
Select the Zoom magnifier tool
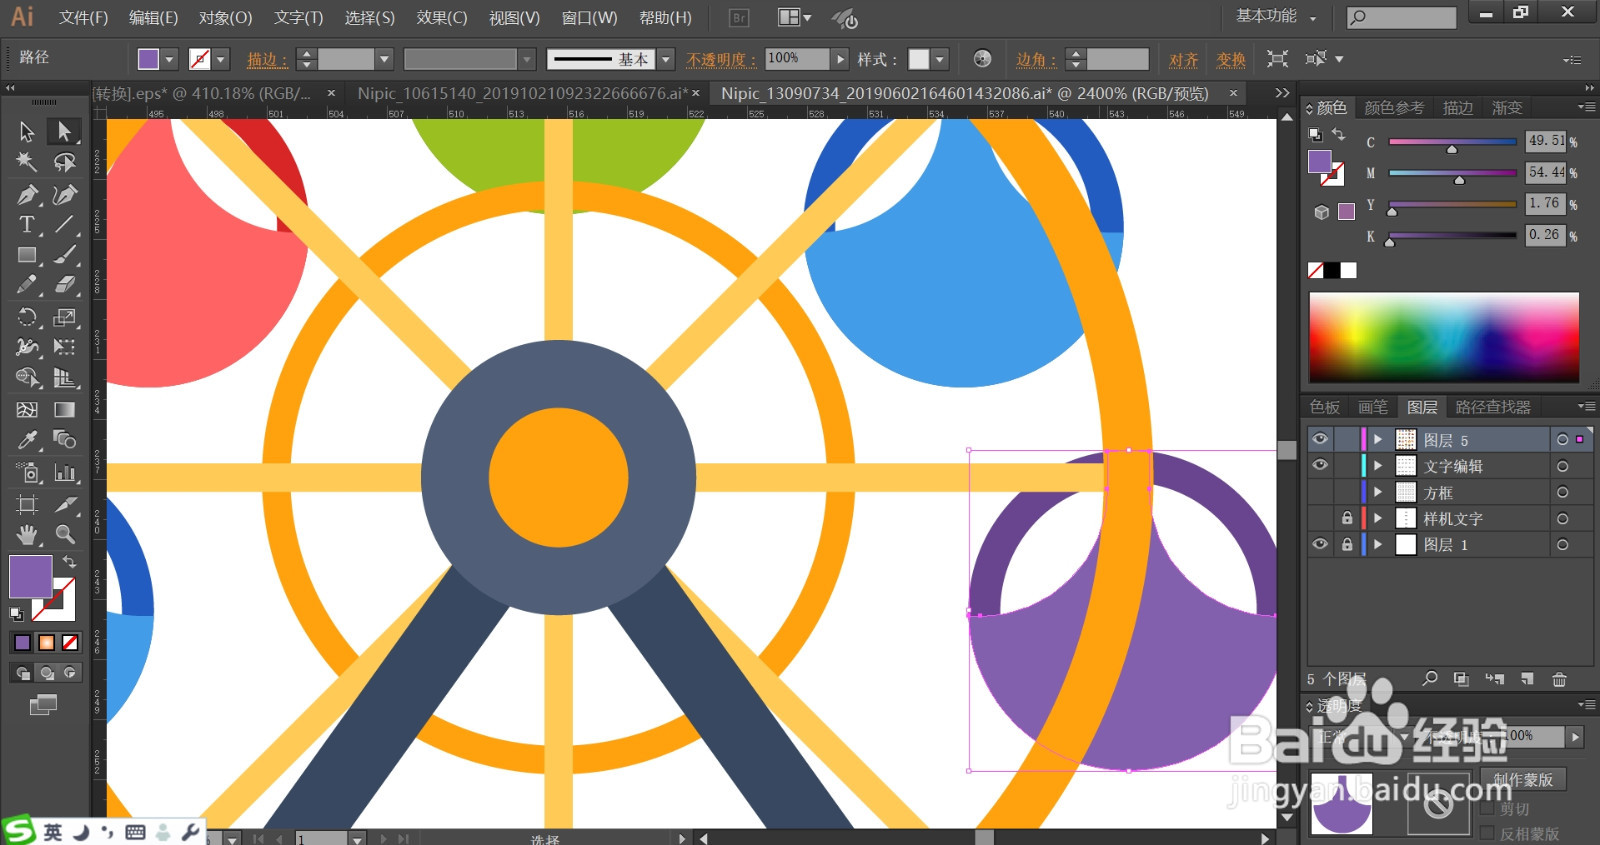pos(65,535)
